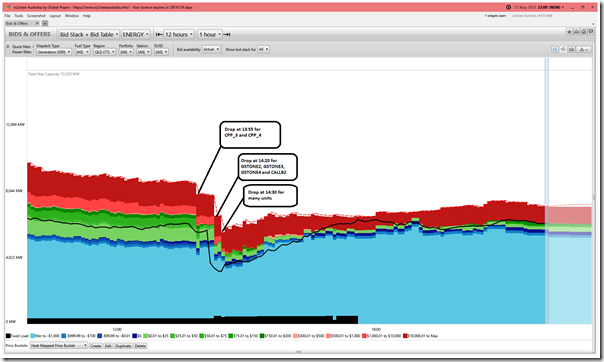Click the $10,000.01 to Max legend swatch
This screenshot has height=362, width=604.
pos(405,336)
